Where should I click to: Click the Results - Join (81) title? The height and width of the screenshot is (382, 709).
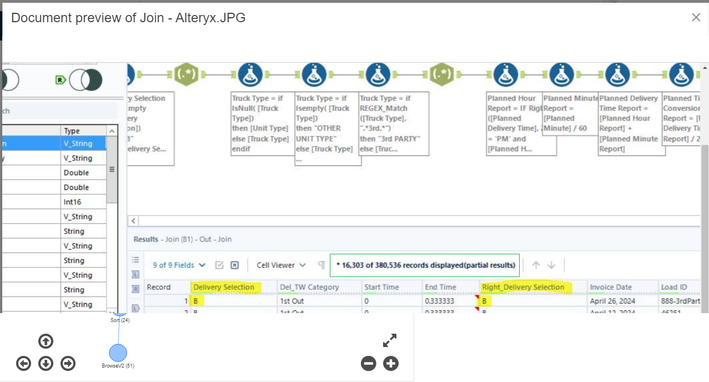point(182,239)
